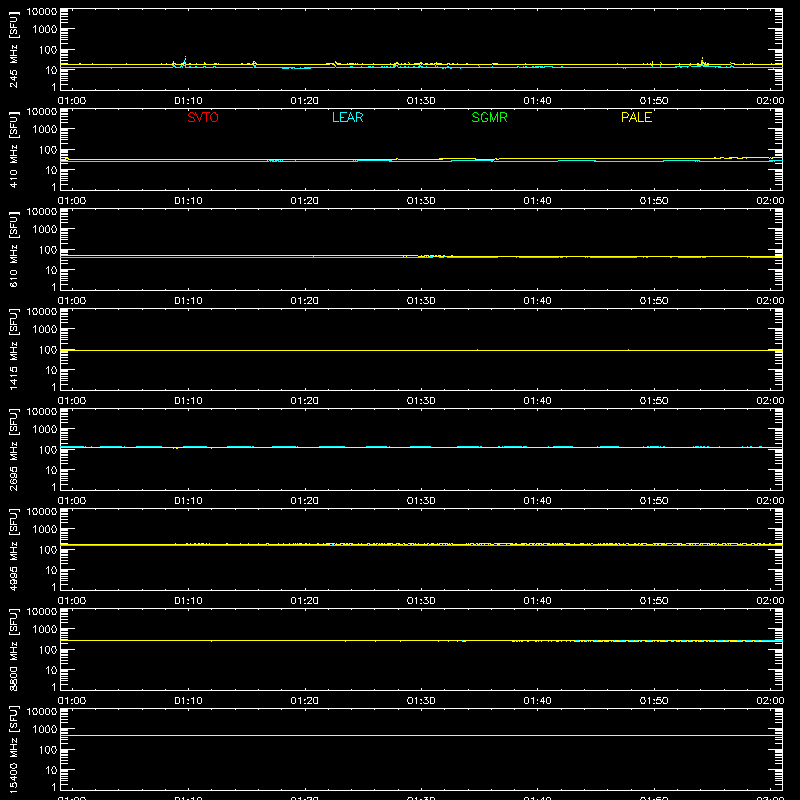Click the 1000 y-axis value on 15400 MHz plot

click(44, 729)
